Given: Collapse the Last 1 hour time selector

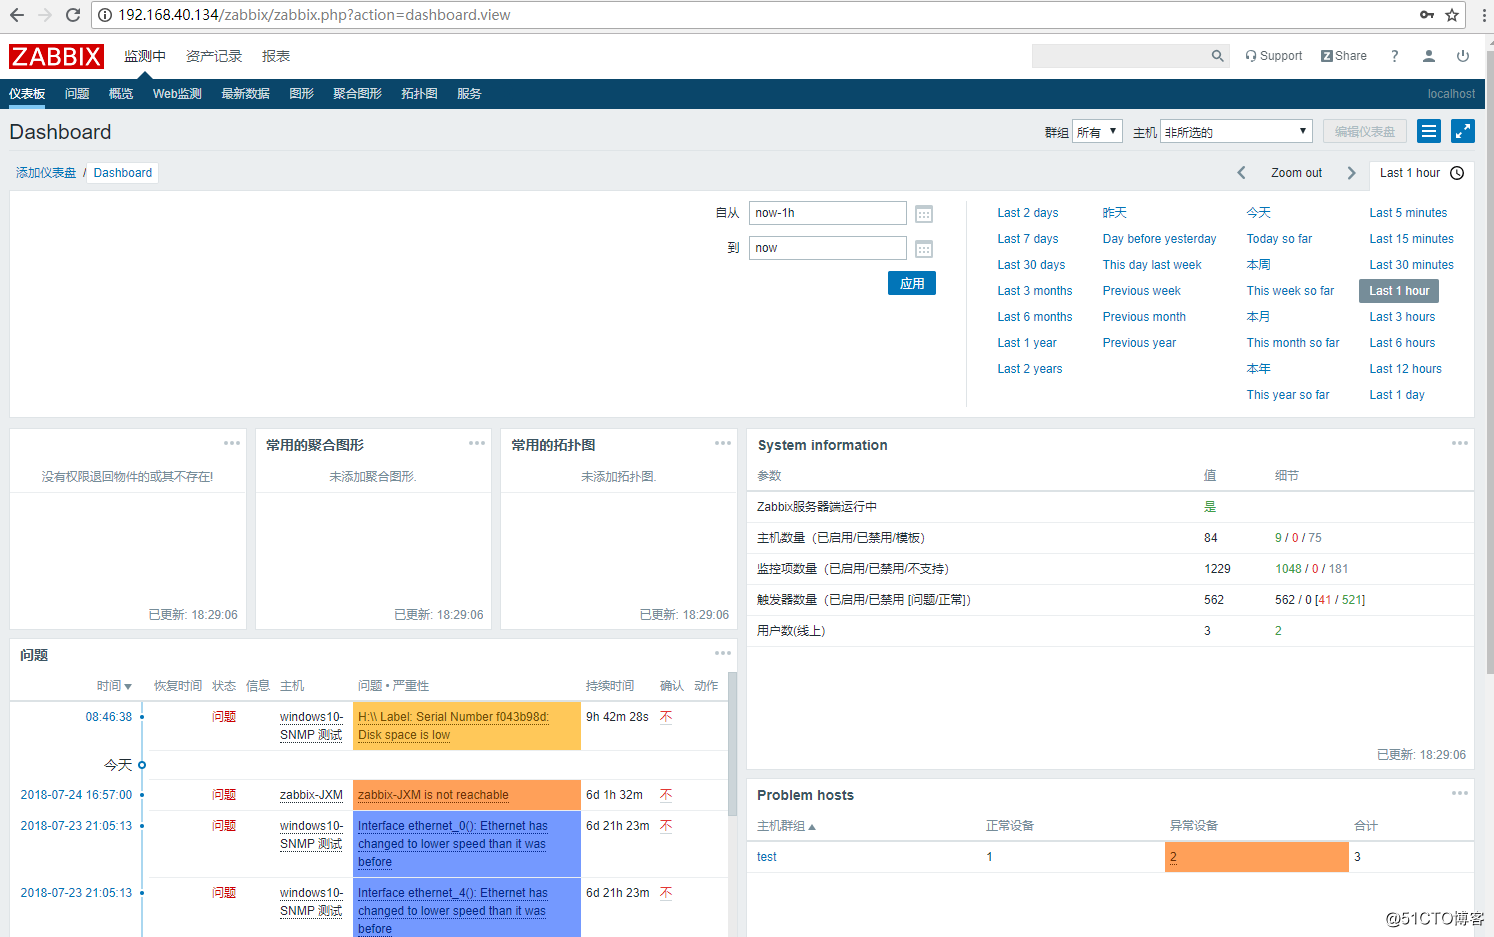Looking at the screenshot, I should point(1421,173).
